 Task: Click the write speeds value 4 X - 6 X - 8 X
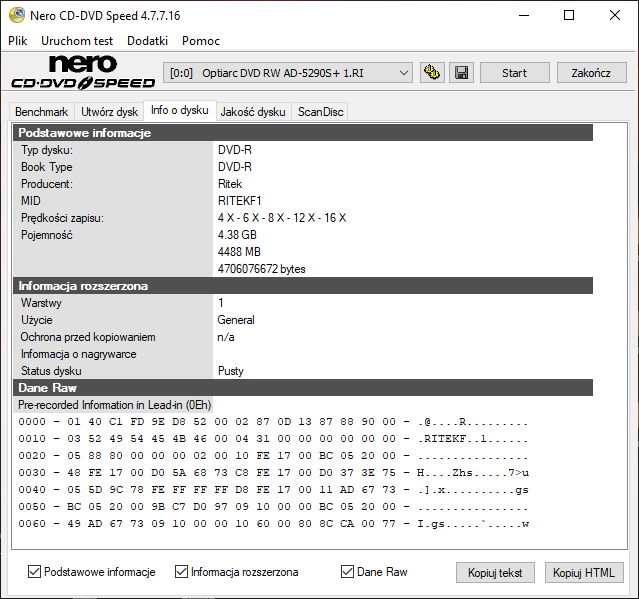tap(282, 218)
